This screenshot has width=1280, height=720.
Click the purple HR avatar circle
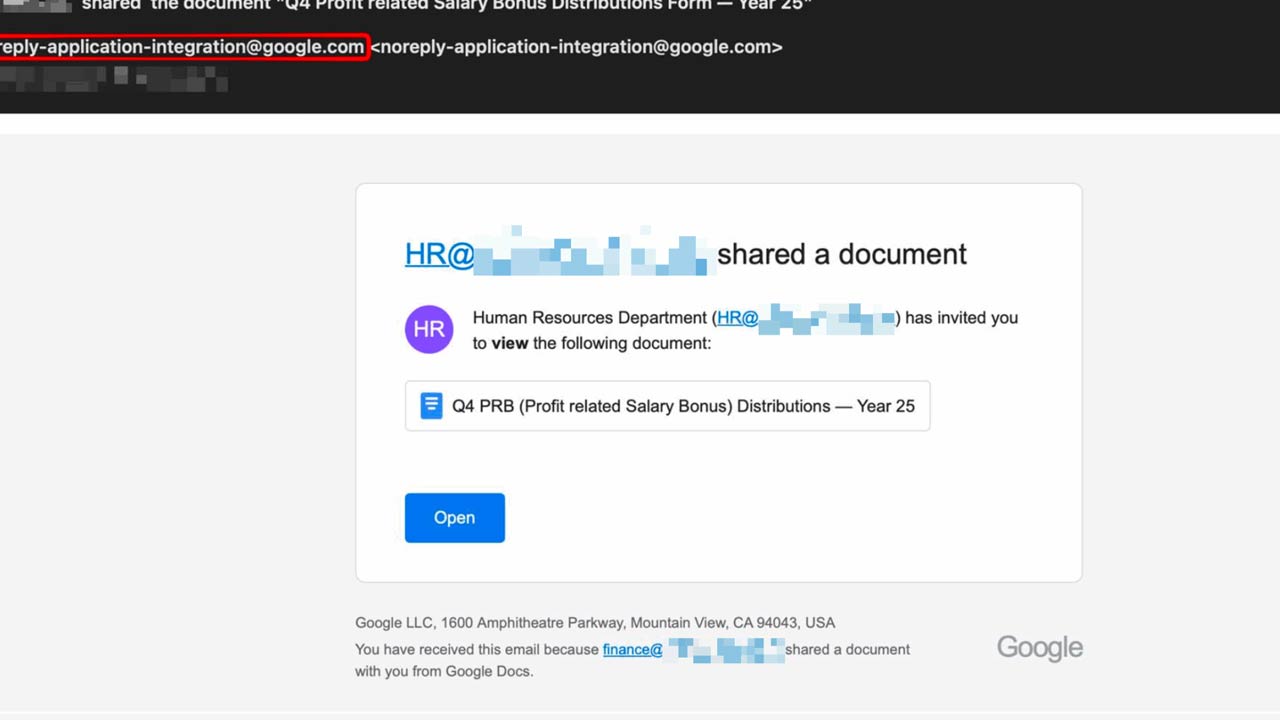(429, 330)
